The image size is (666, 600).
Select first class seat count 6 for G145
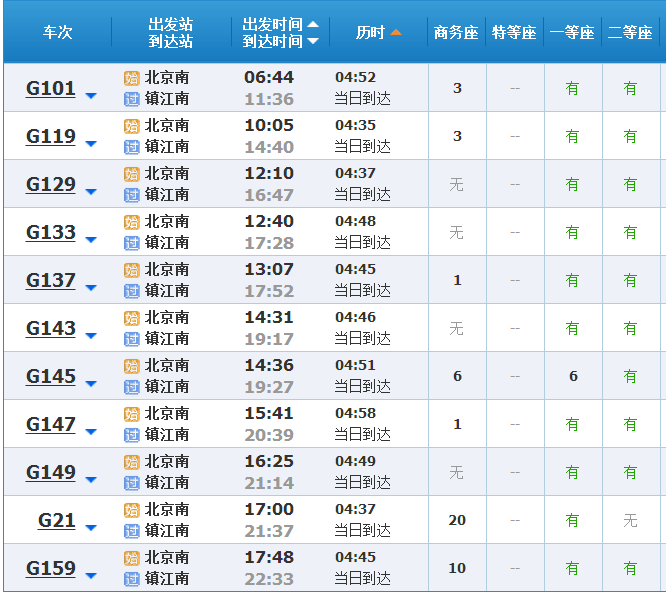point(573,376)
